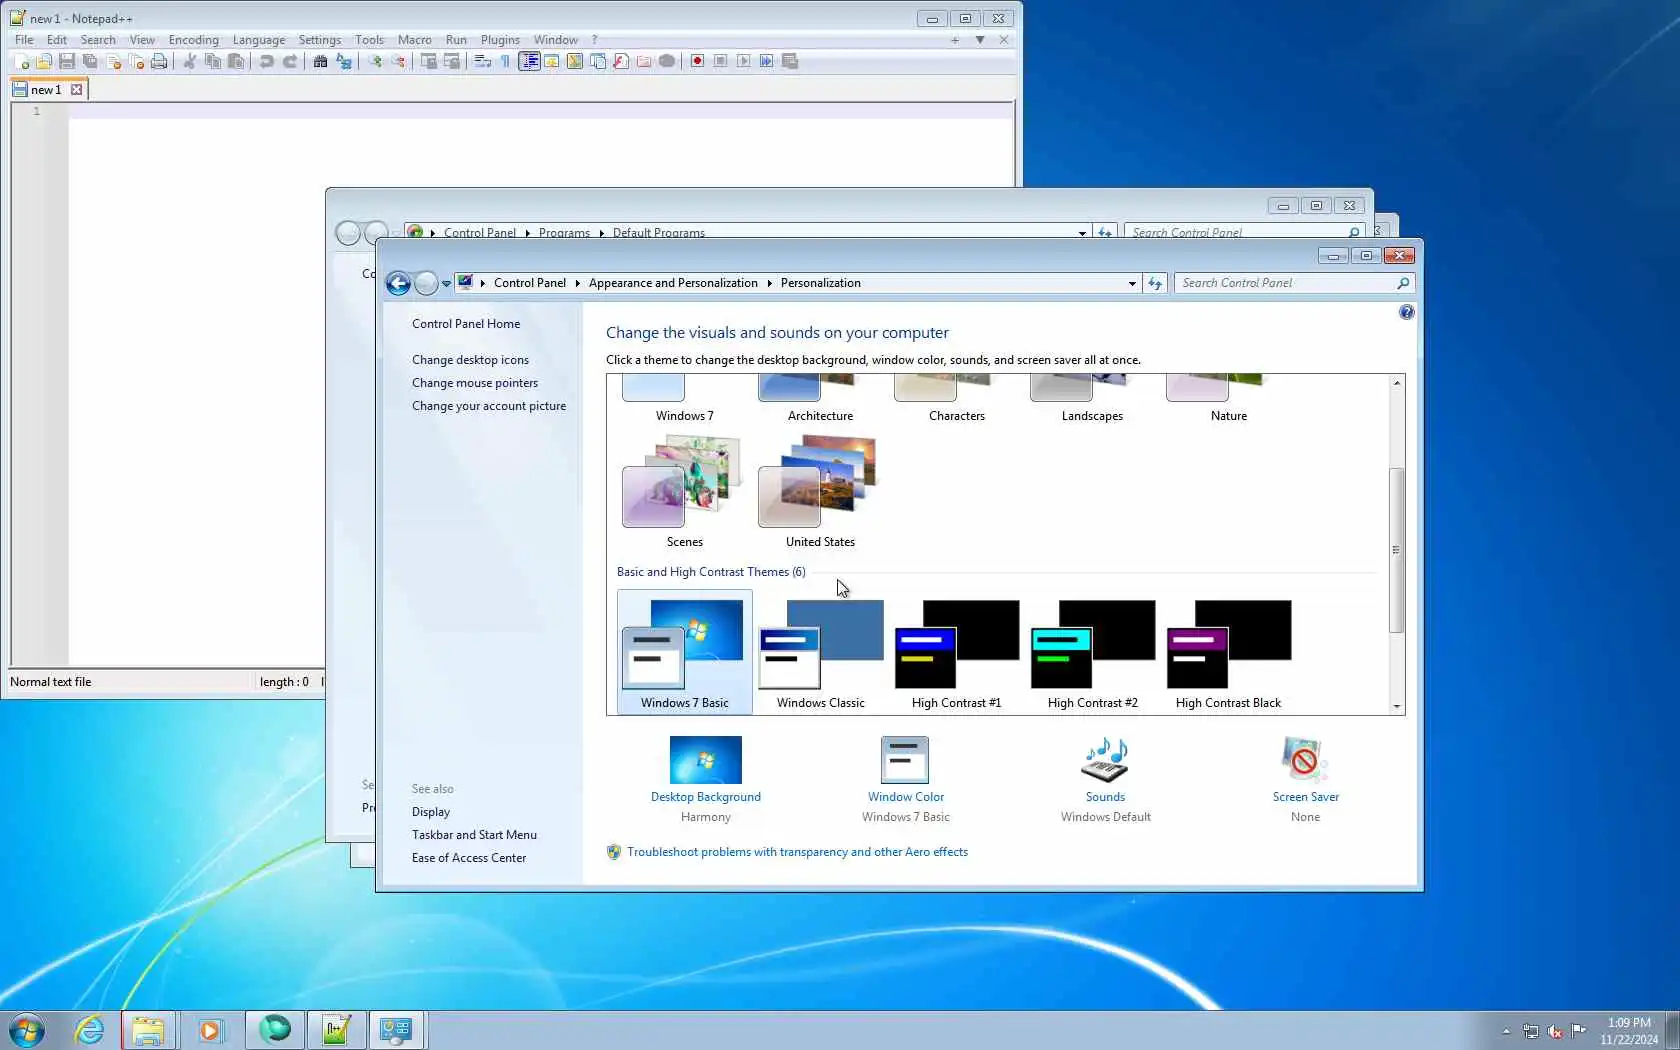Viewport: 1680px width, 1050px height.
Task: Click the Replace icon in Notepad++ toolbar
Action: 344,61
